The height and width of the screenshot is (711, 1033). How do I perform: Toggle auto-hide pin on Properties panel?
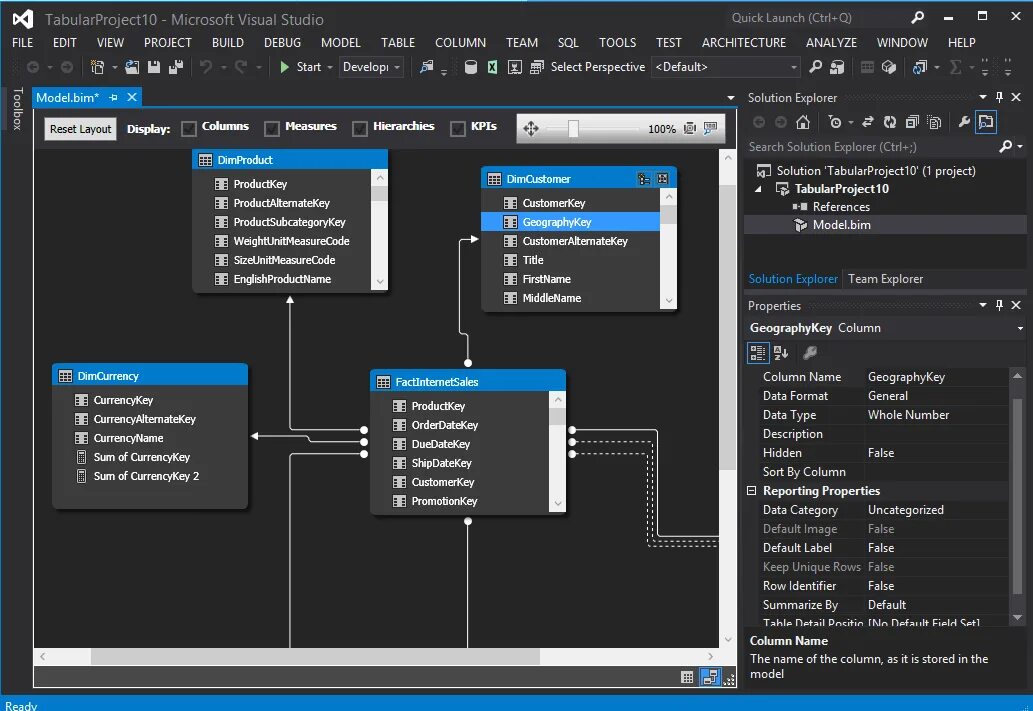tap(999, 304)
